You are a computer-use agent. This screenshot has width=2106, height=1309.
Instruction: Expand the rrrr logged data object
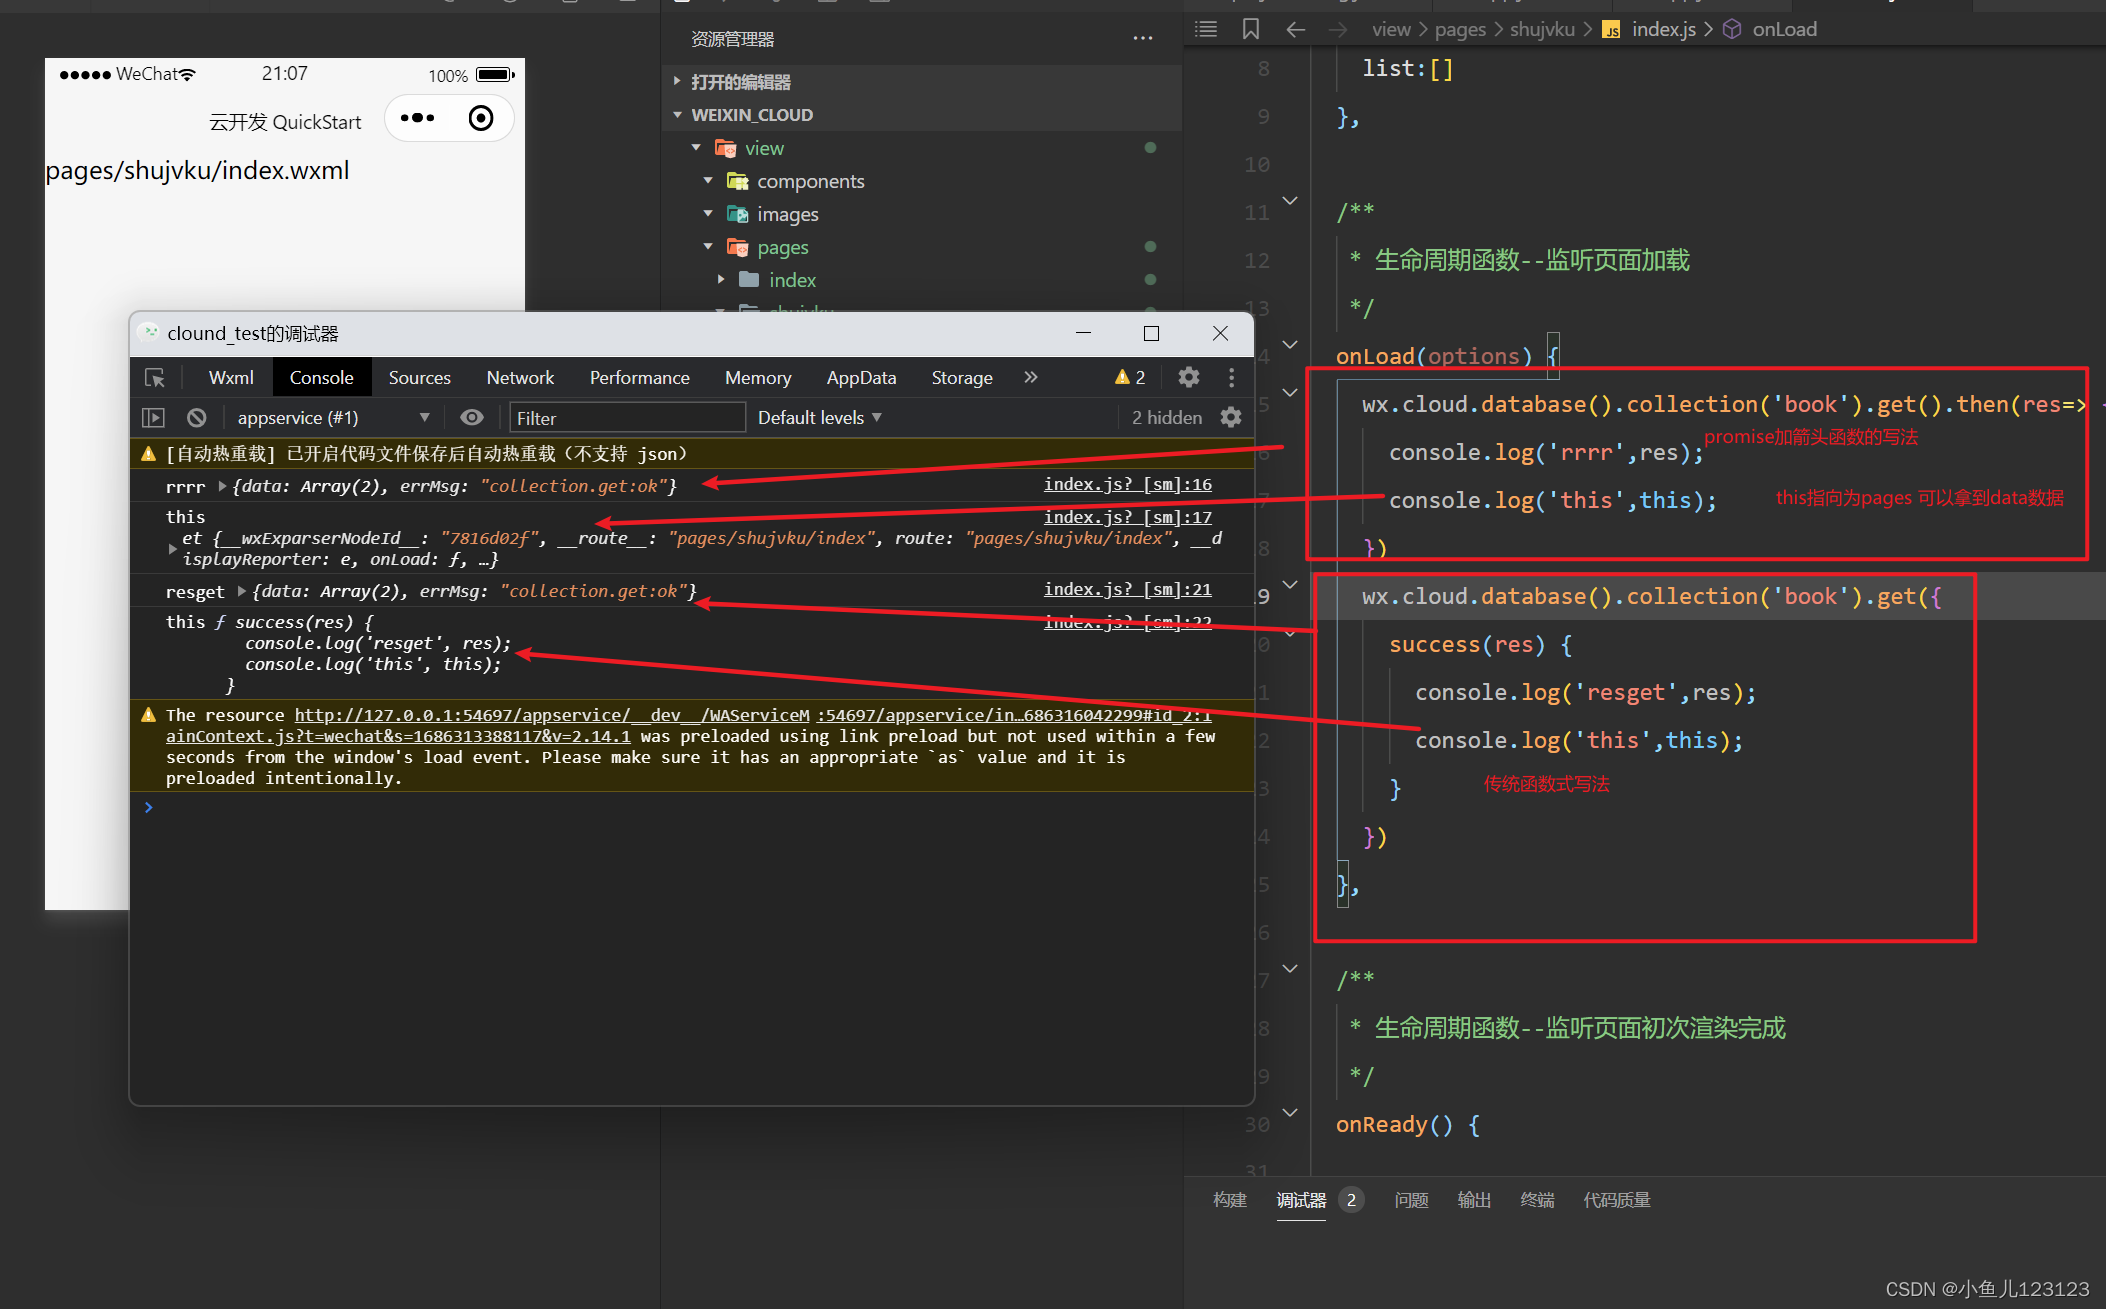[222, 486]
